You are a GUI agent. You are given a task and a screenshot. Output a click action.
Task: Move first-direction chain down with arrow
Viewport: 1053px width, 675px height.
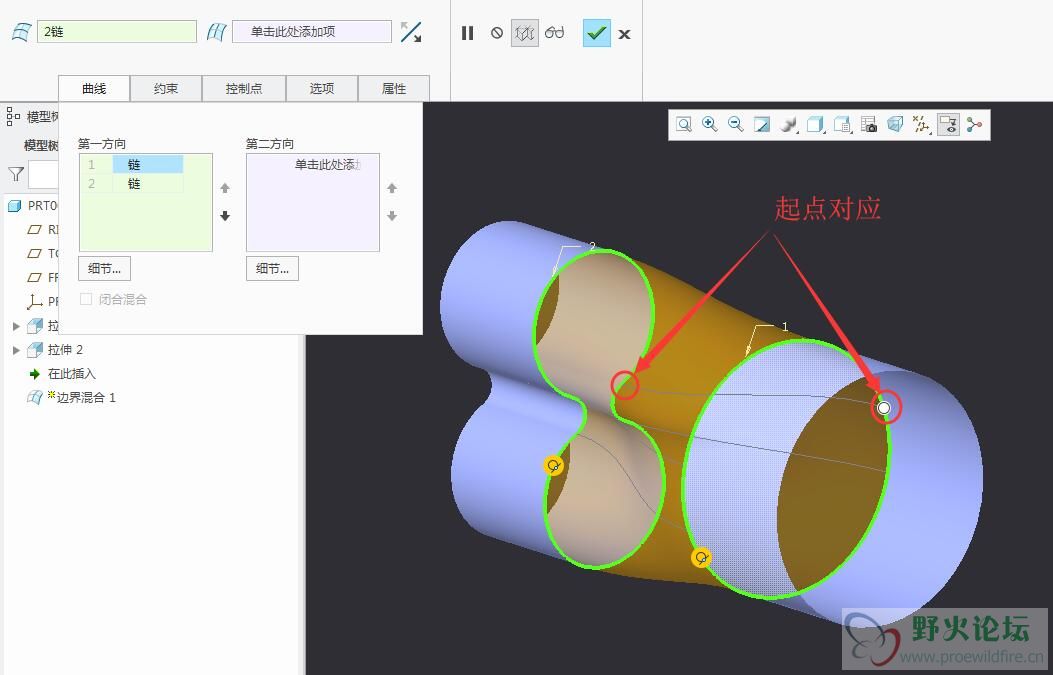(x=225, y=216)
